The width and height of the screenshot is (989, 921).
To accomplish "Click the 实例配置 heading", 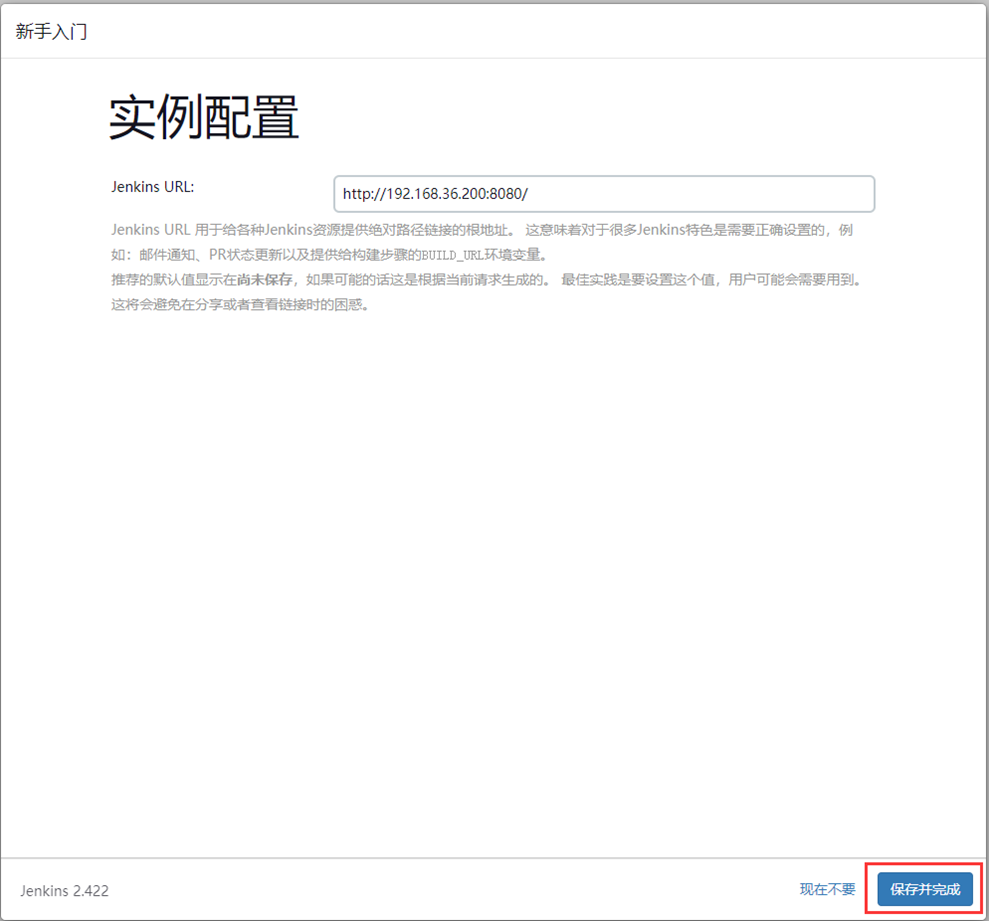I will [x=204, y=117].
